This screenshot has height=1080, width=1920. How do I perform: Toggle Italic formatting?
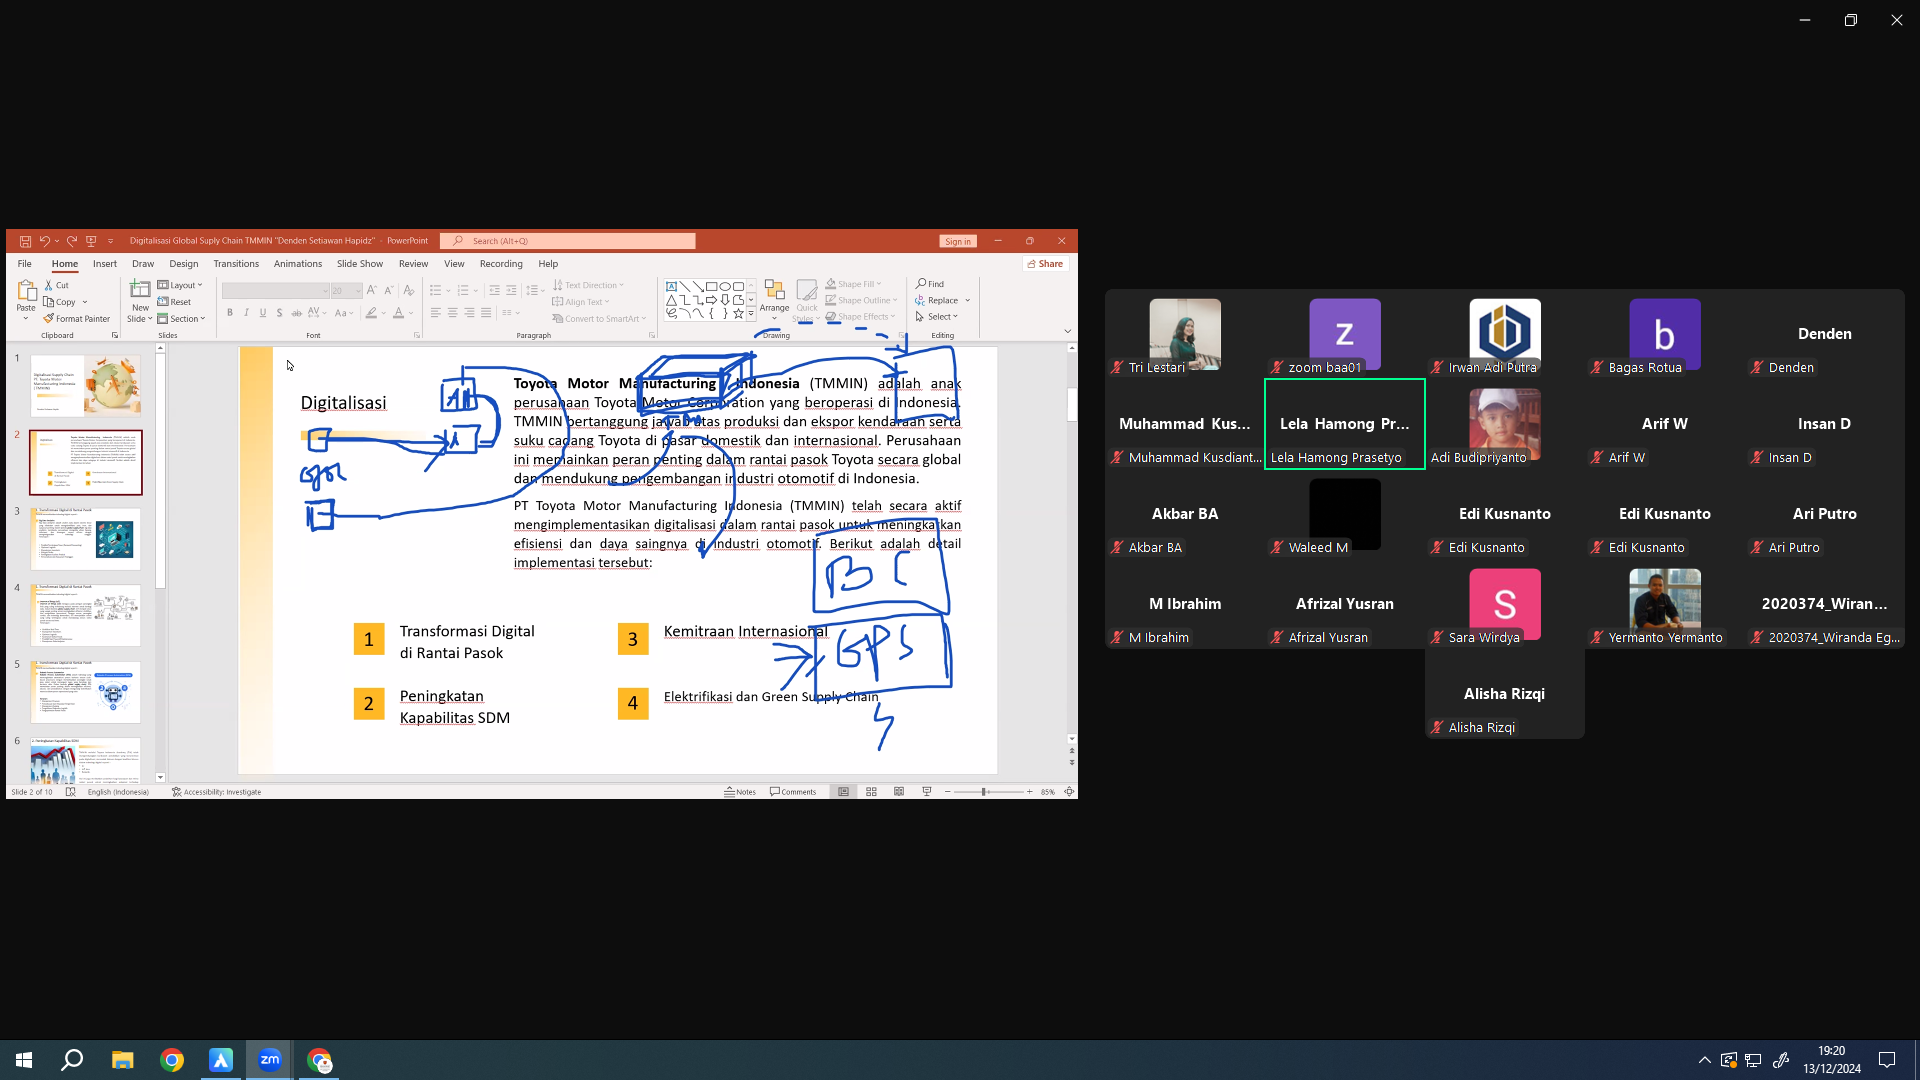point(246,313)
